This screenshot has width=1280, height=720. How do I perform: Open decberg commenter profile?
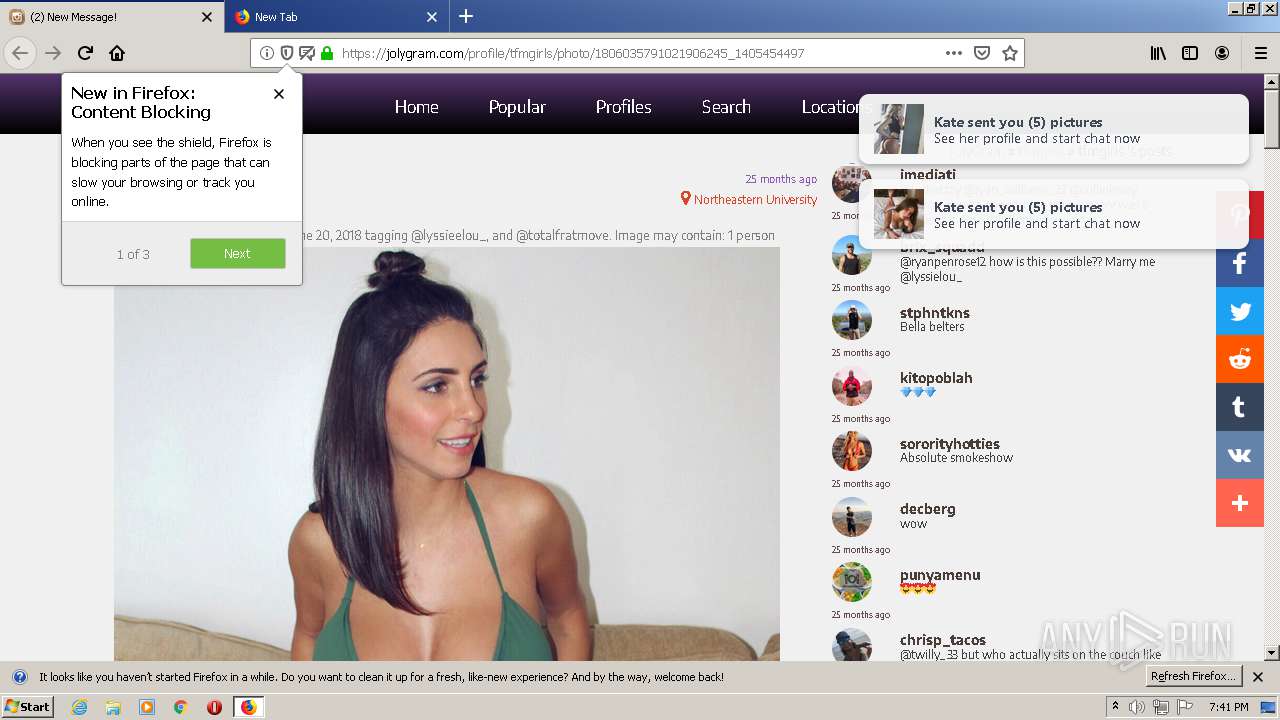click(x=928, y=509)
